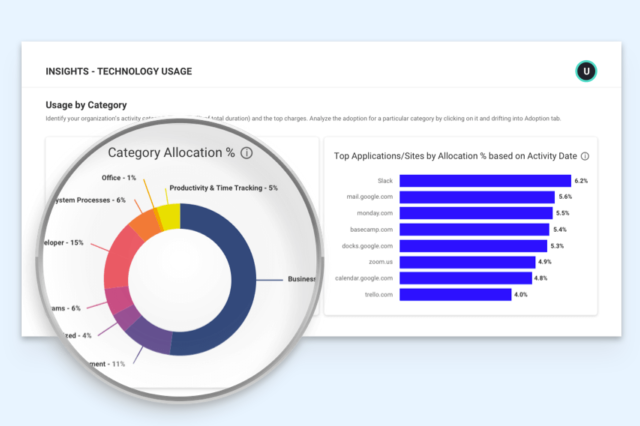Image resolution: width=640 pixels, height=426 pixels.
Task: Click the Category Allocation % title
Action: [x=171, y=153]
